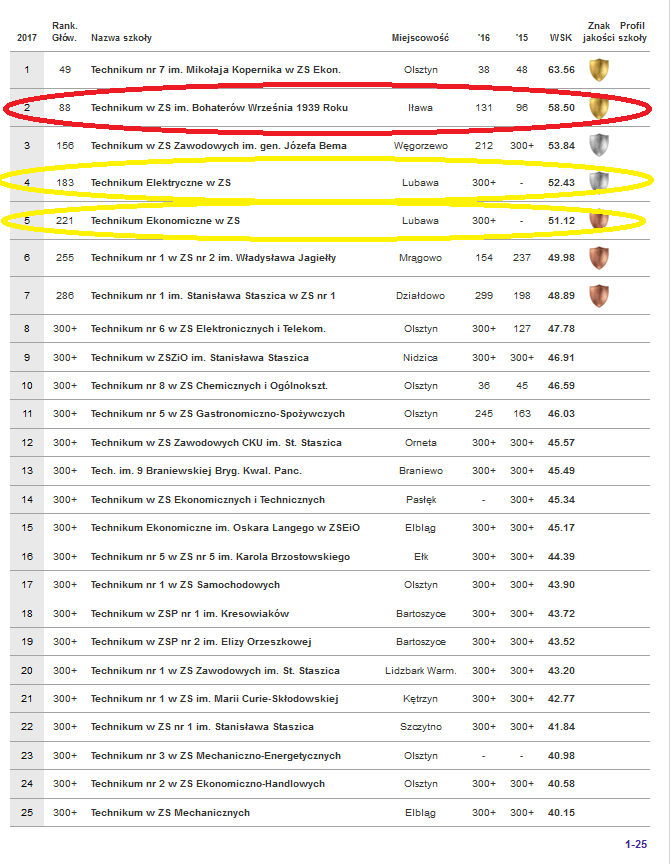Screen dimensions: 670x864
Task: Select the Miejscowość column header
Action: point(420,37)
